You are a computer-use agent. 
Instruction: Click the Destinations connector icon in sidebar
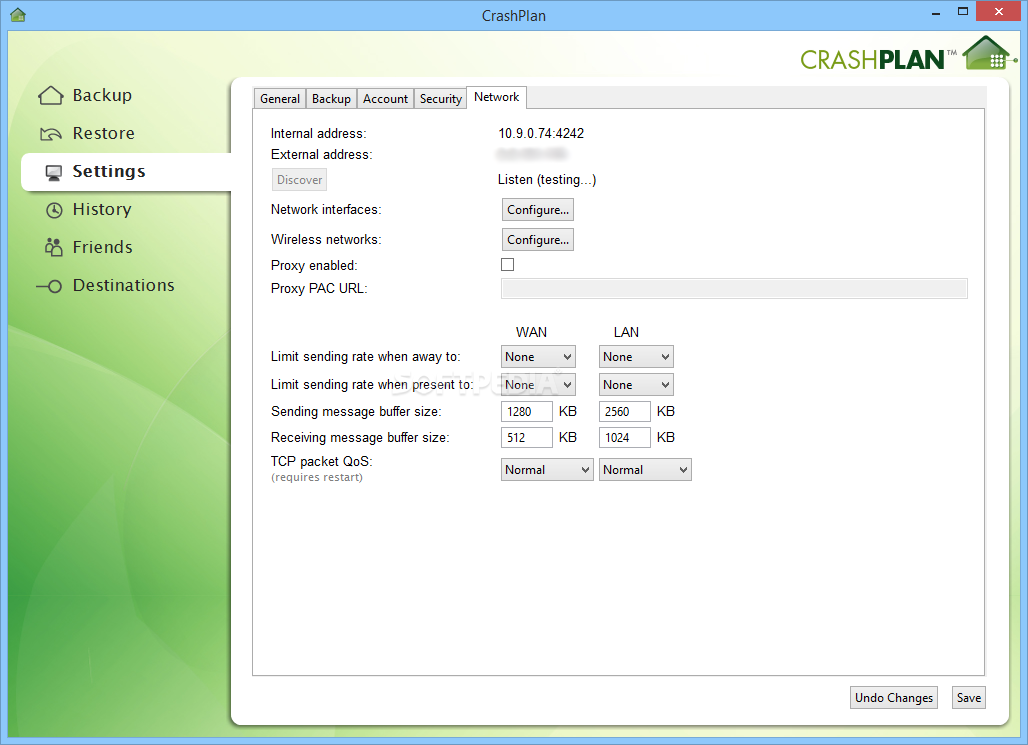[49, 286]
